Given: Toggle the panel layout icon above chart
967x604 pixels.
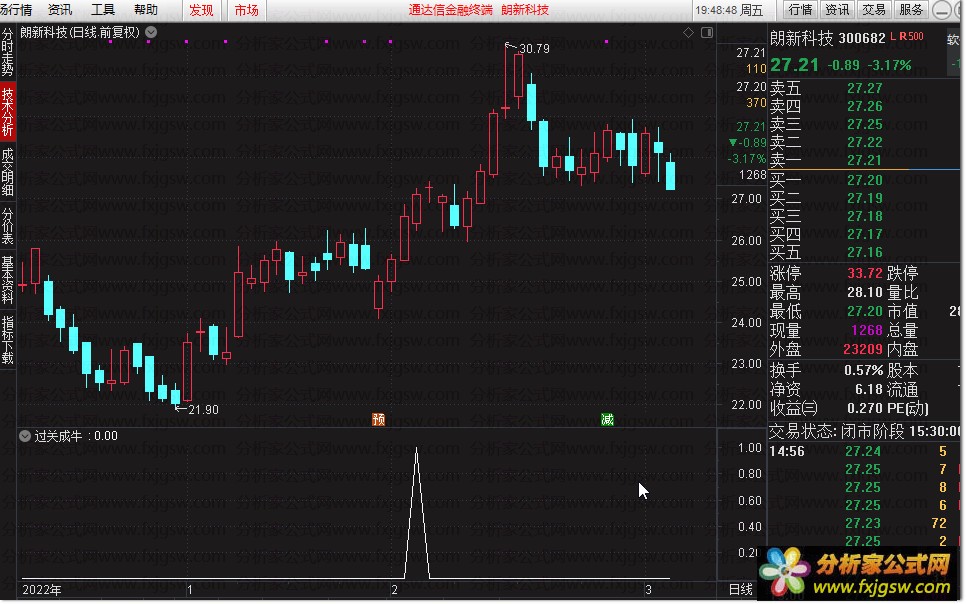Looking at the screenshot, I should pos(707,32).
